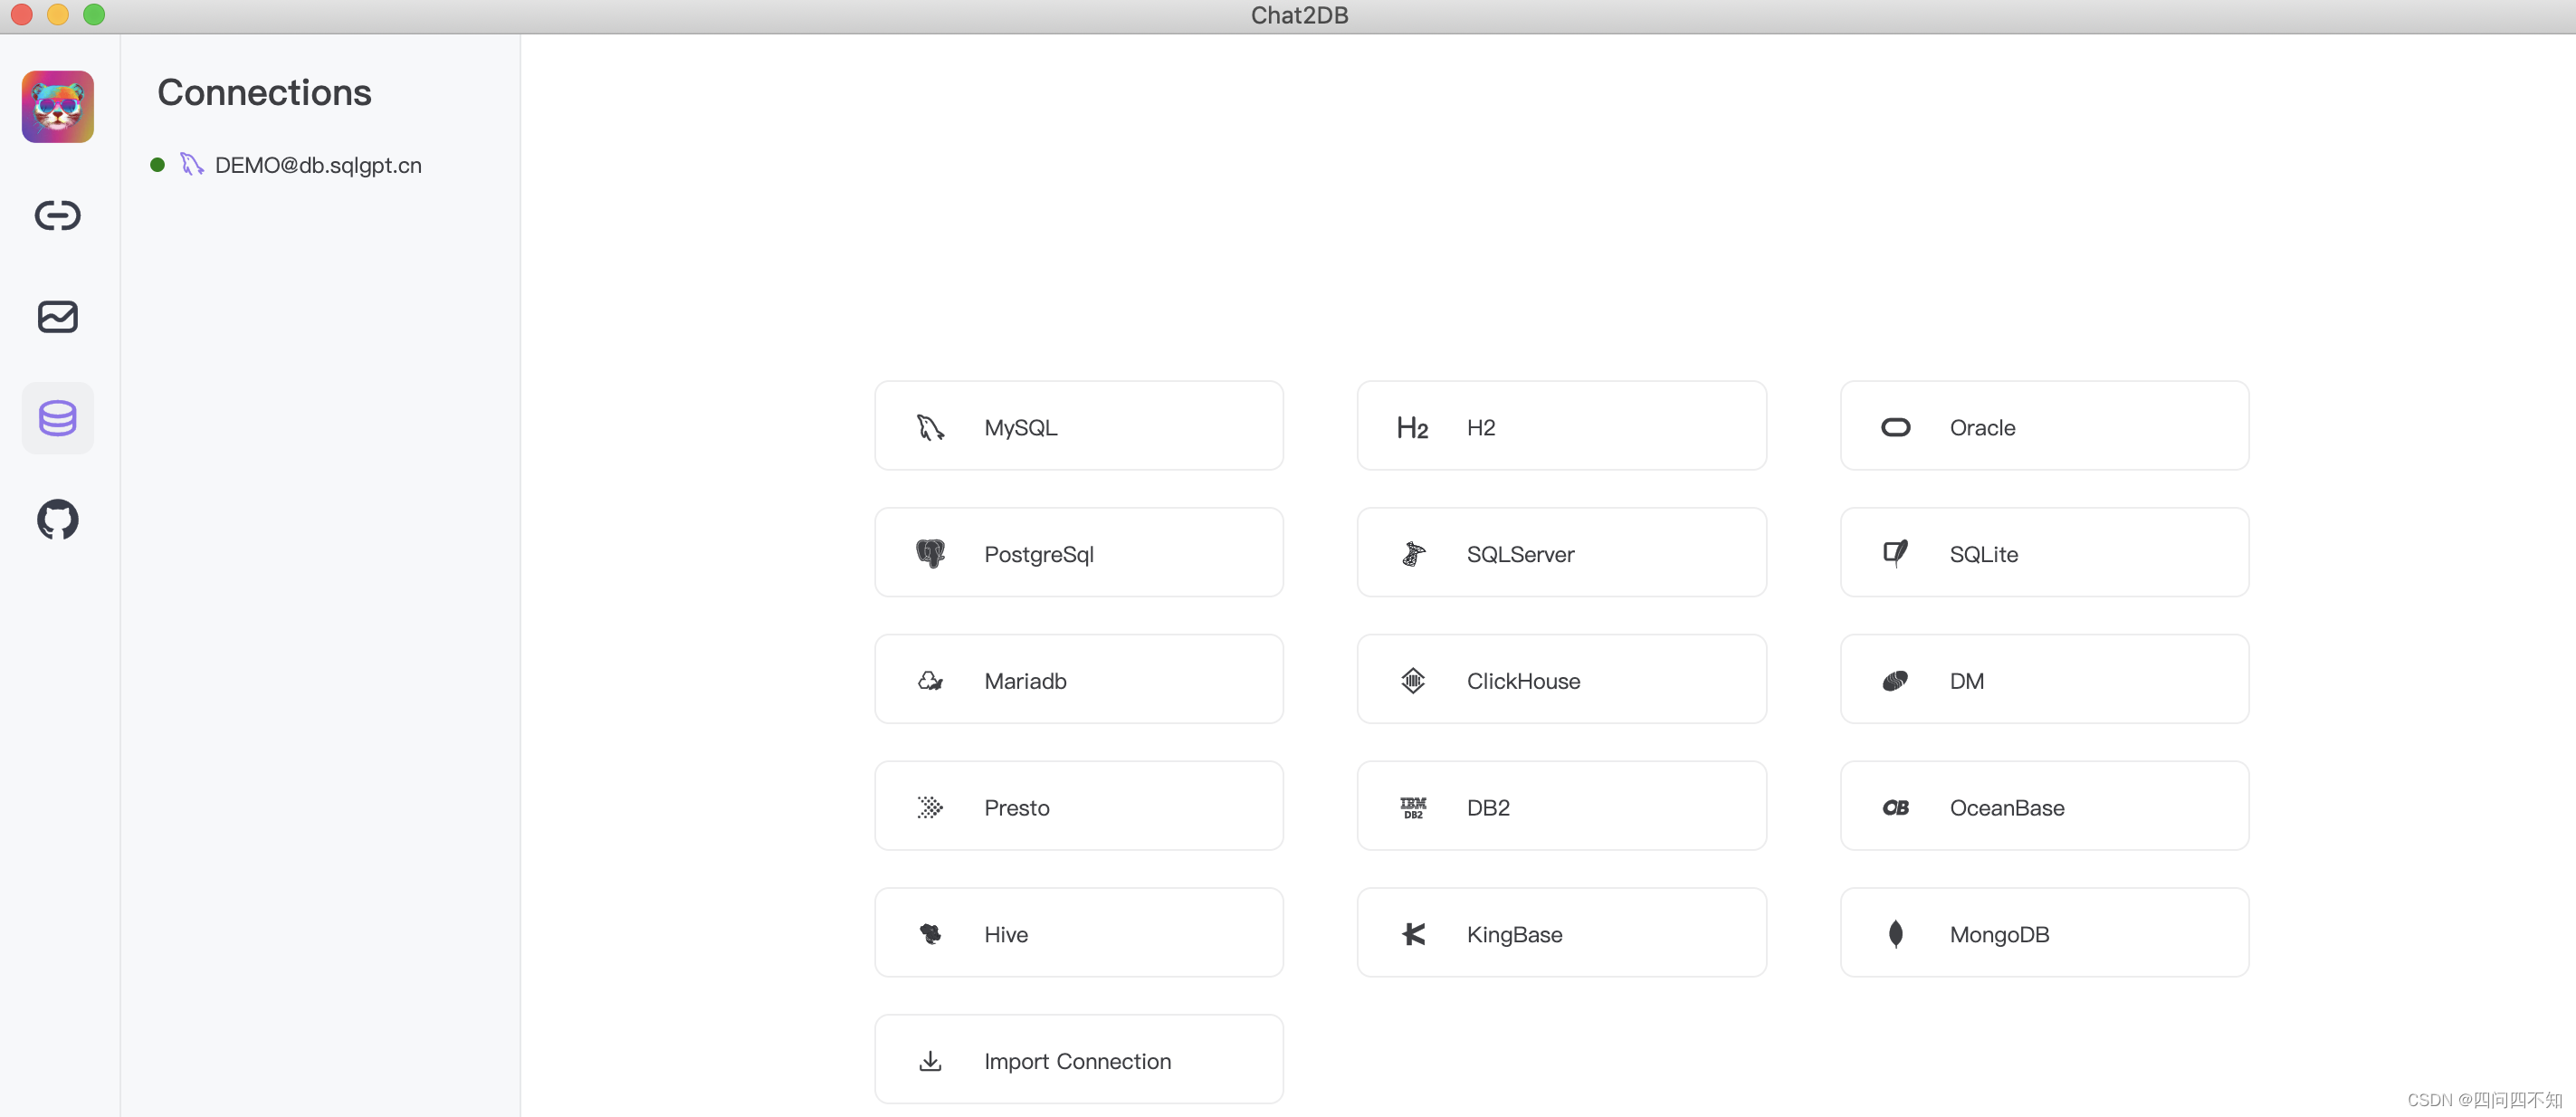This screenshot has height=1117, width=2576.
Task: Click the SQLite feather icon
Action: (1896, 554)
